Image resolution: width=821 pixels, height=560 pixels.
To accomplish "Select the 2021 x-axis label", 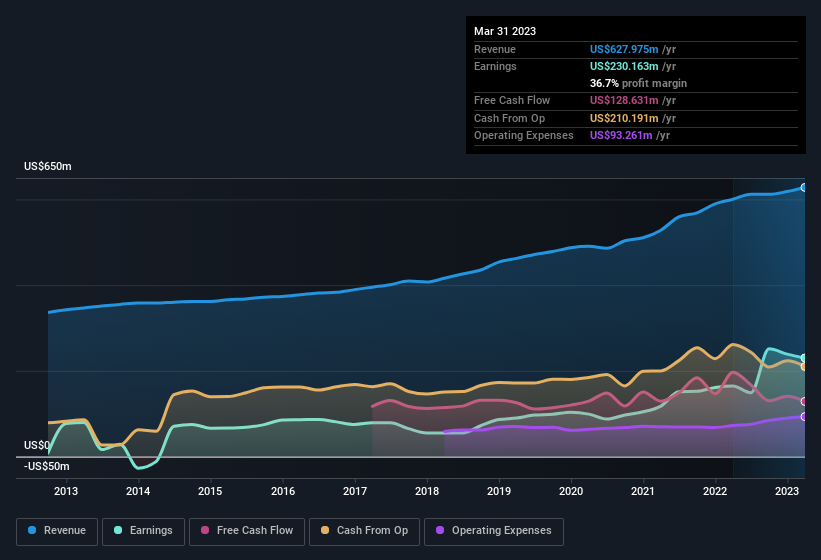I will point(642,491).
